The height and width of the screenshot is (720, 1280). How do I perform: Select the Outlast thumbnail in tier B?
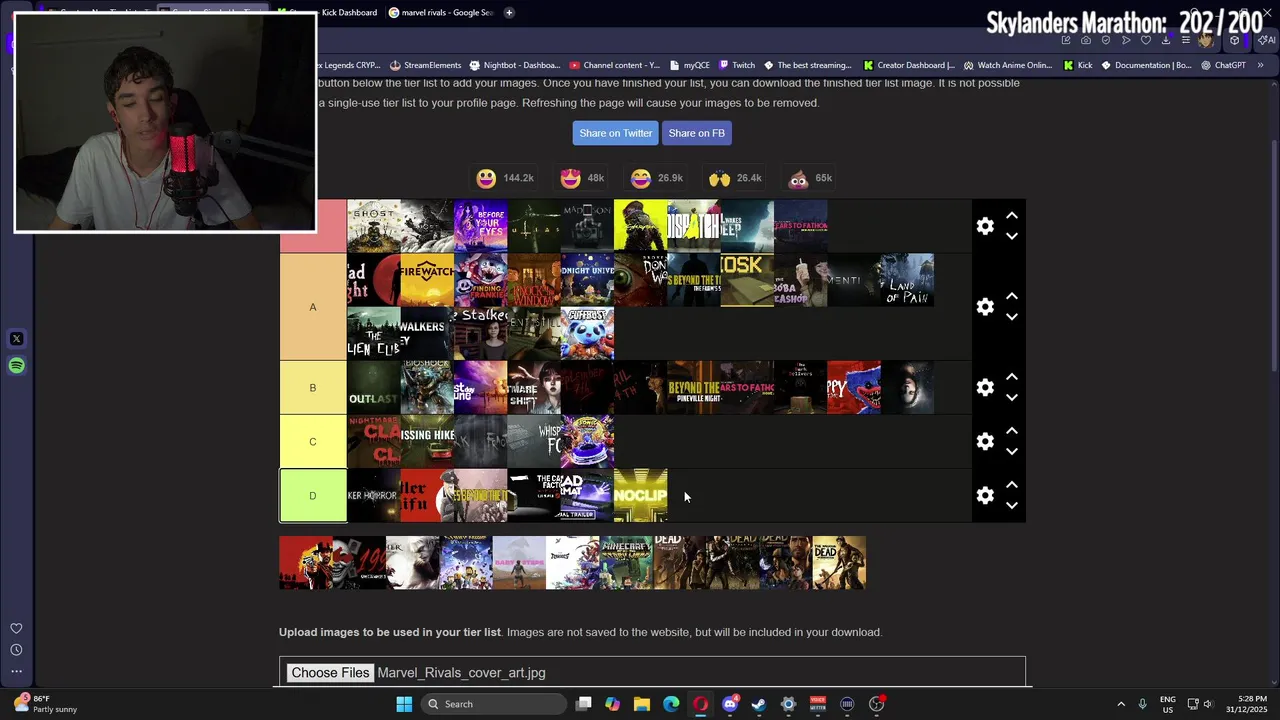click(373, 388)
